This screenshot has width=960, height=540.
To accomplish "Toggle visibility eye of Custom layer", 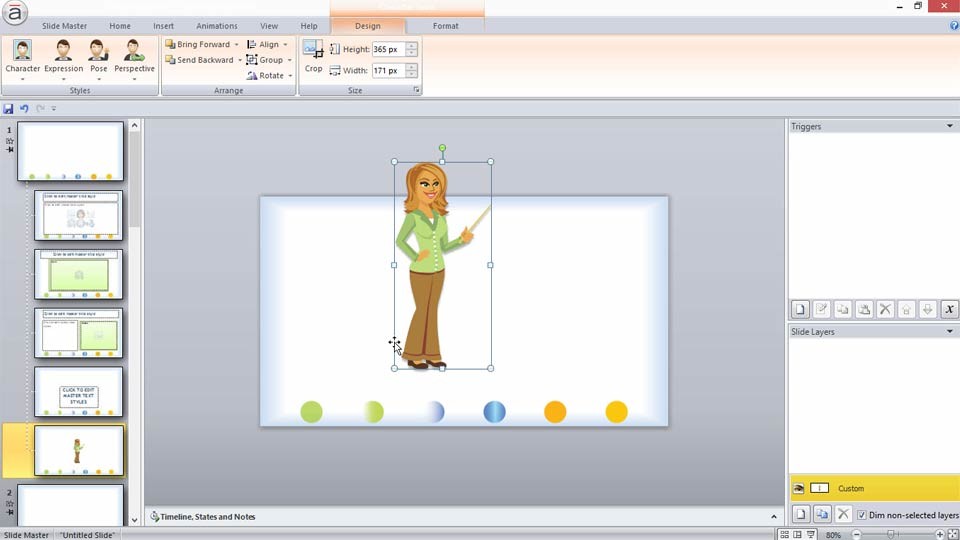I will tap(798, 489).
